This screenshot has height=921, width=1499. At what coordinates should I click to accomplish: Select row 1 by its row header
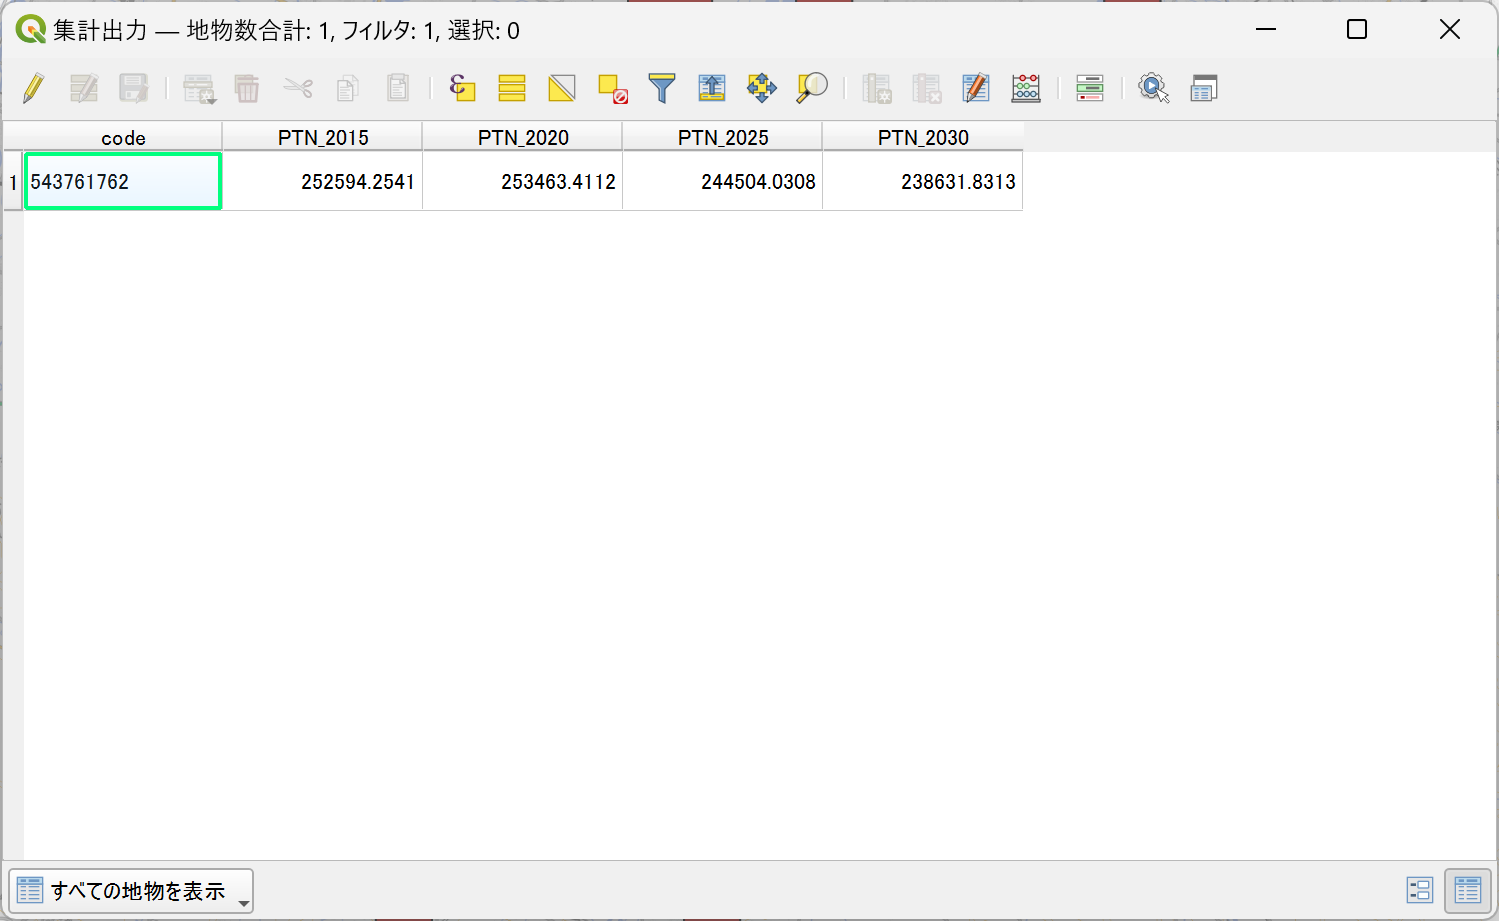(x=13, y=182)
